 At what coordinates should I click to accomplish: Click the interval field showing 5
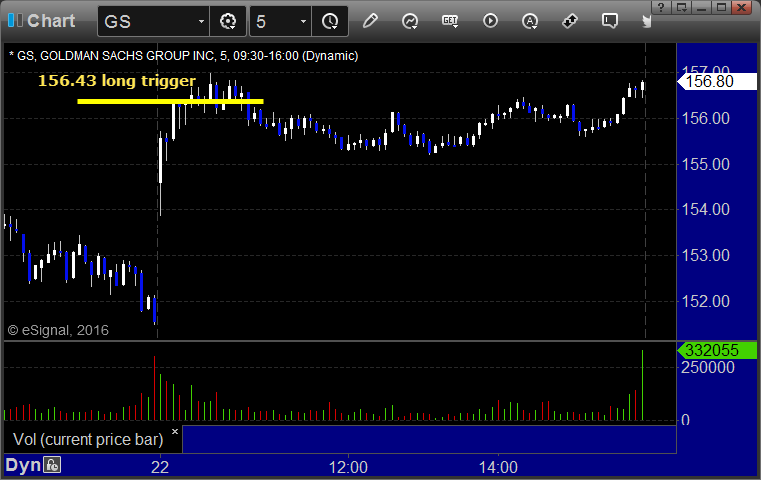pos(273,21)
